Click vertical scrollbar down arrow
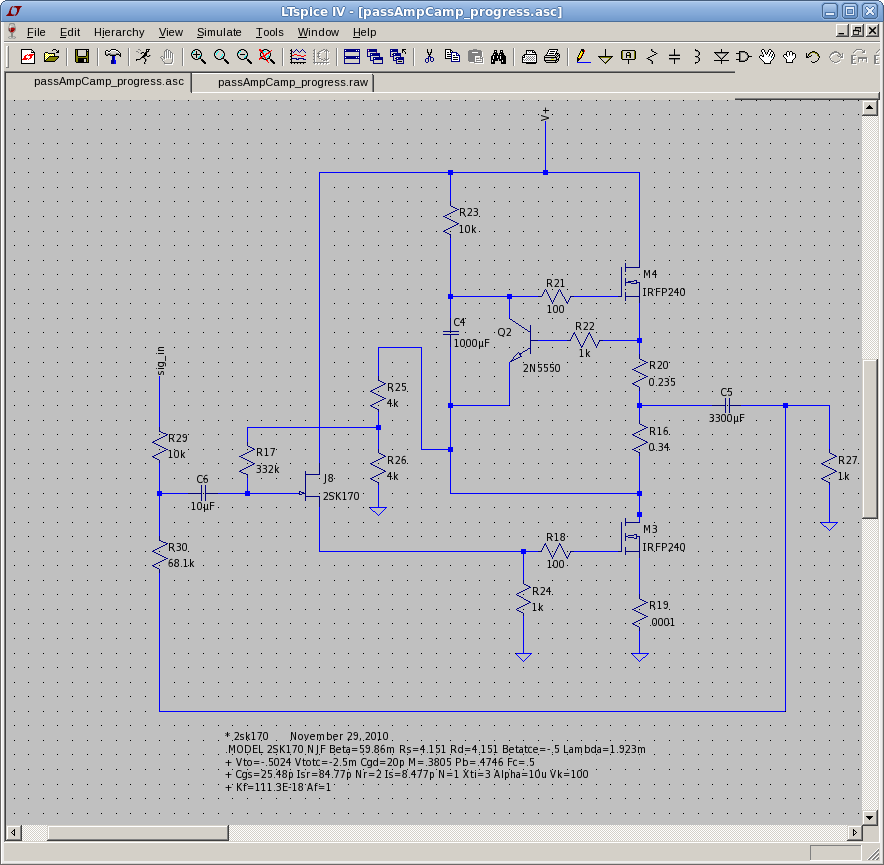 coord(869,817)
